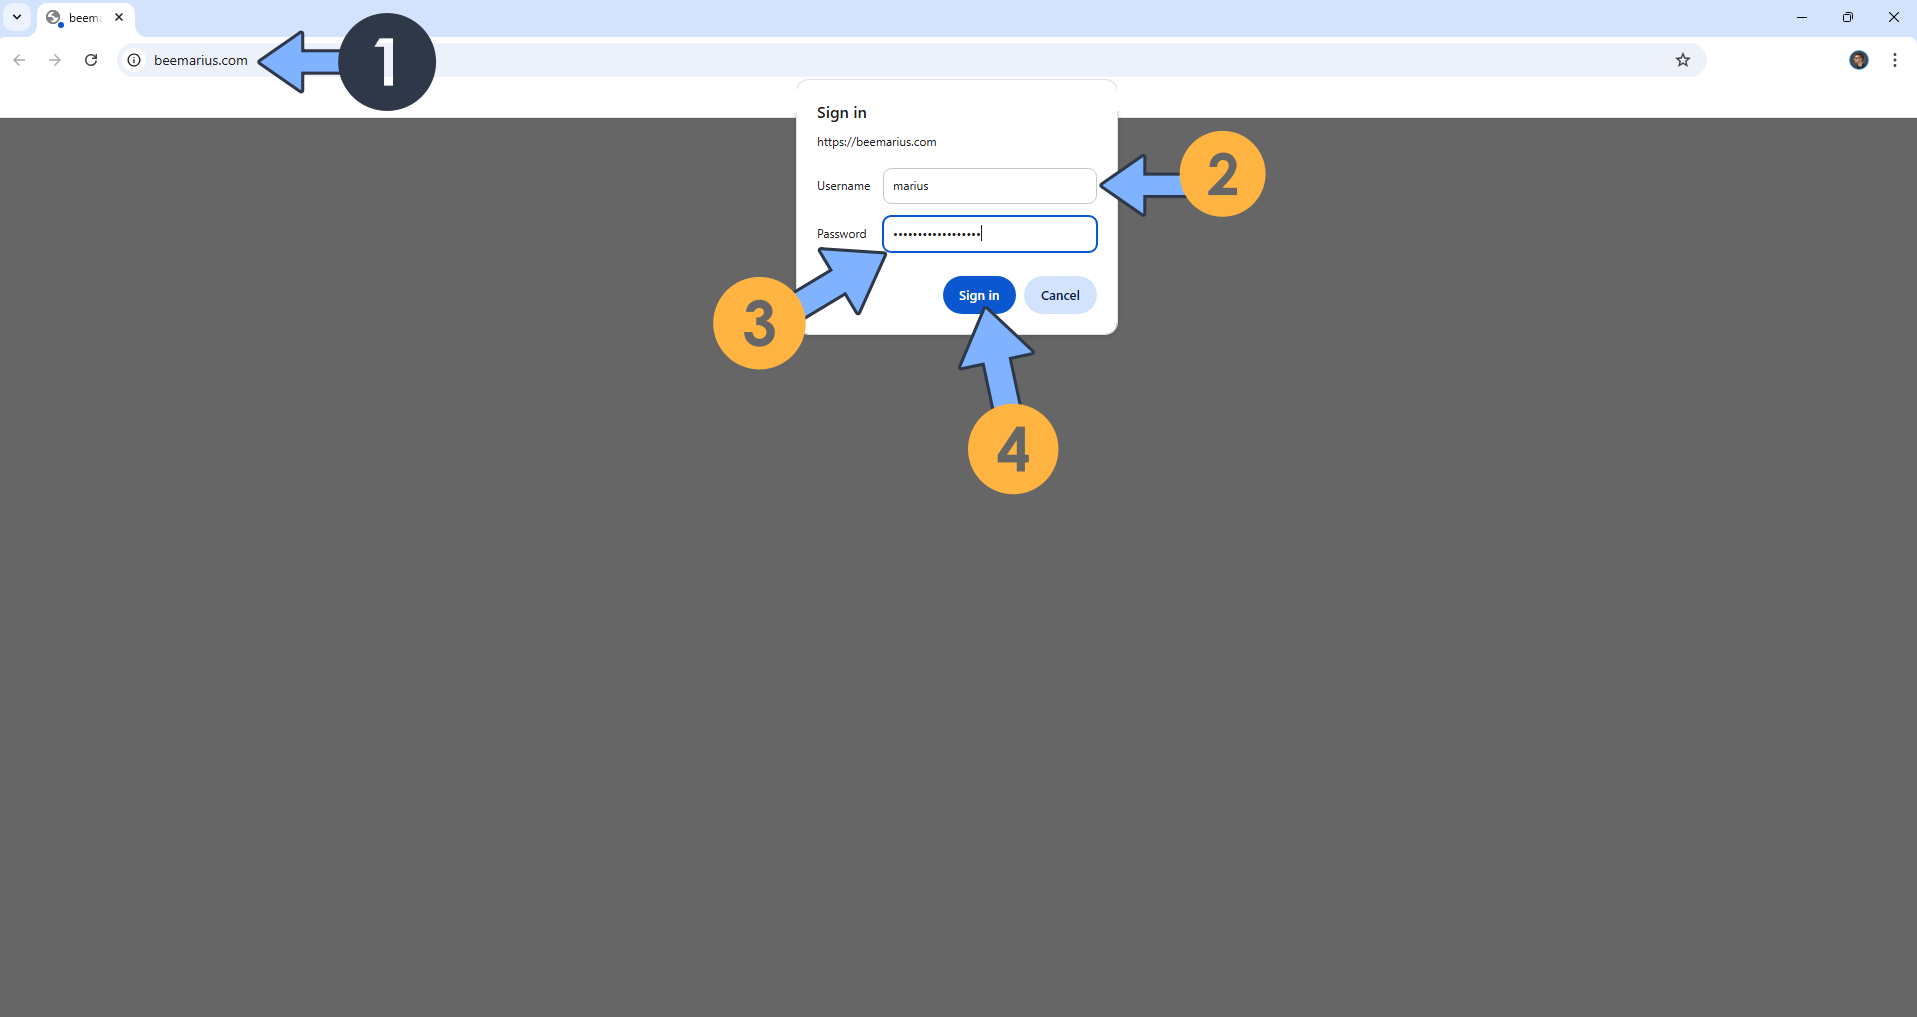
Task: Close the Chrome window
Action: [1893, 17]
